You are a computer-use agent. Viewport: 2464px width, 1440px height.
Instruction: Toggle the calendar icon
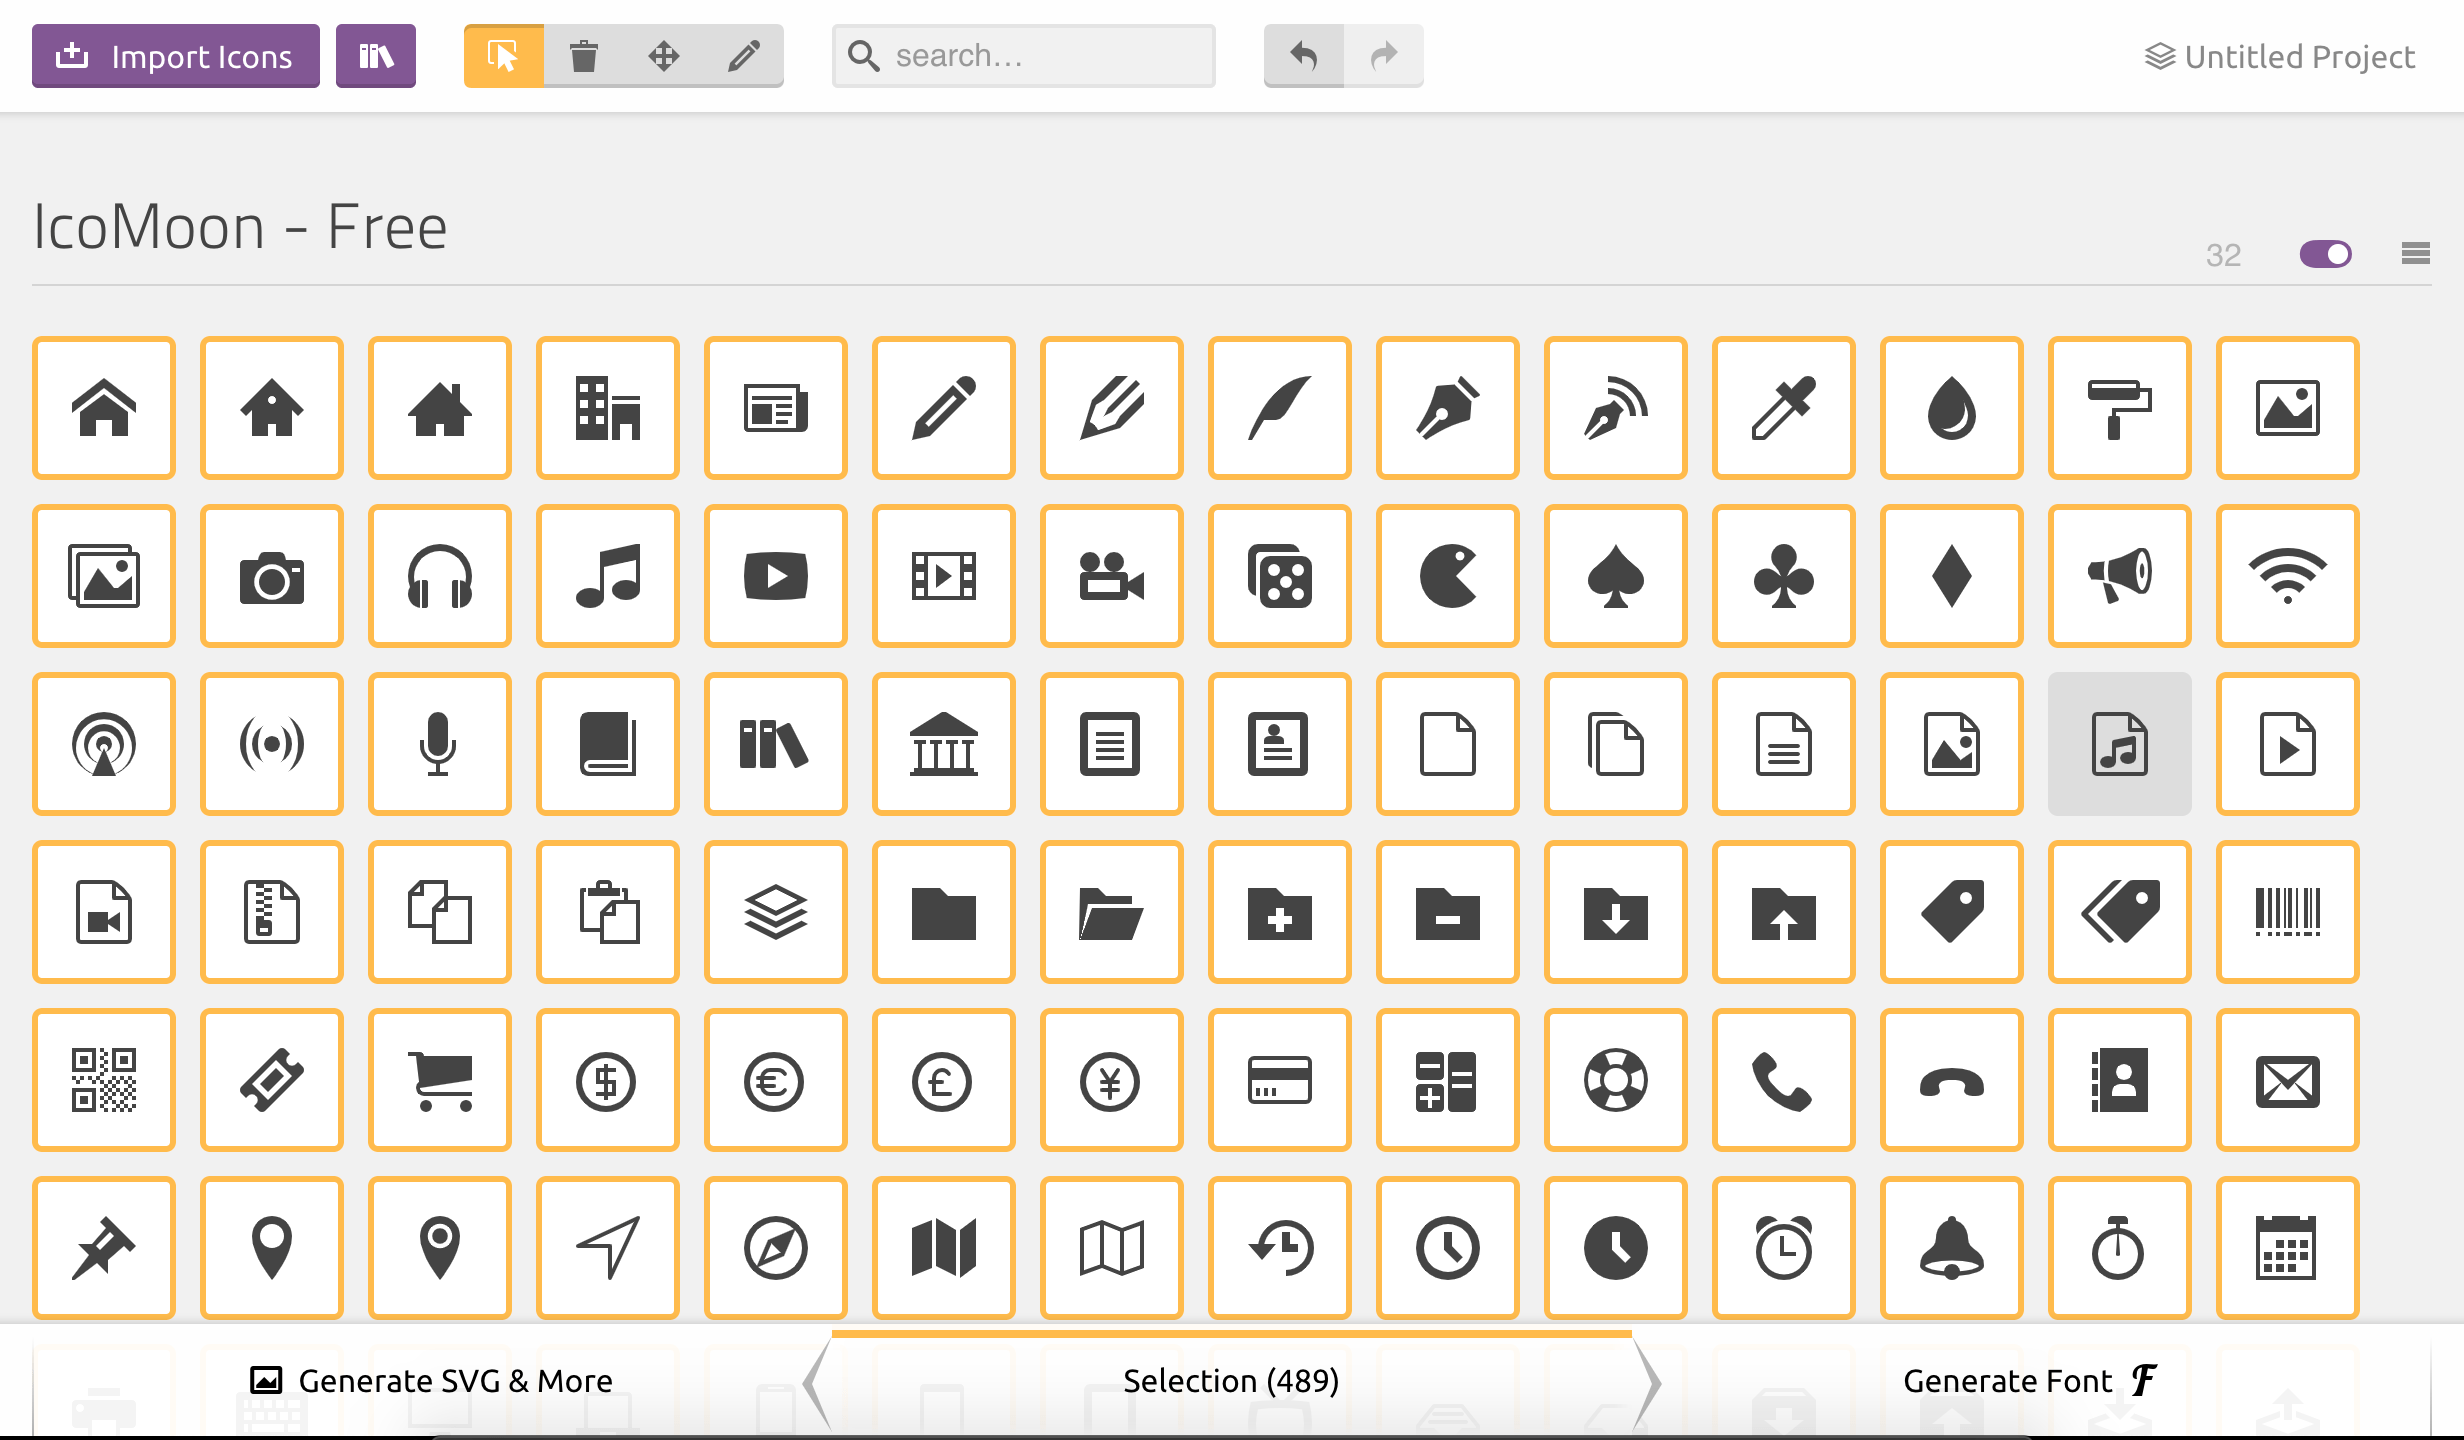pyautogui.click(x=2288, y=1248)
